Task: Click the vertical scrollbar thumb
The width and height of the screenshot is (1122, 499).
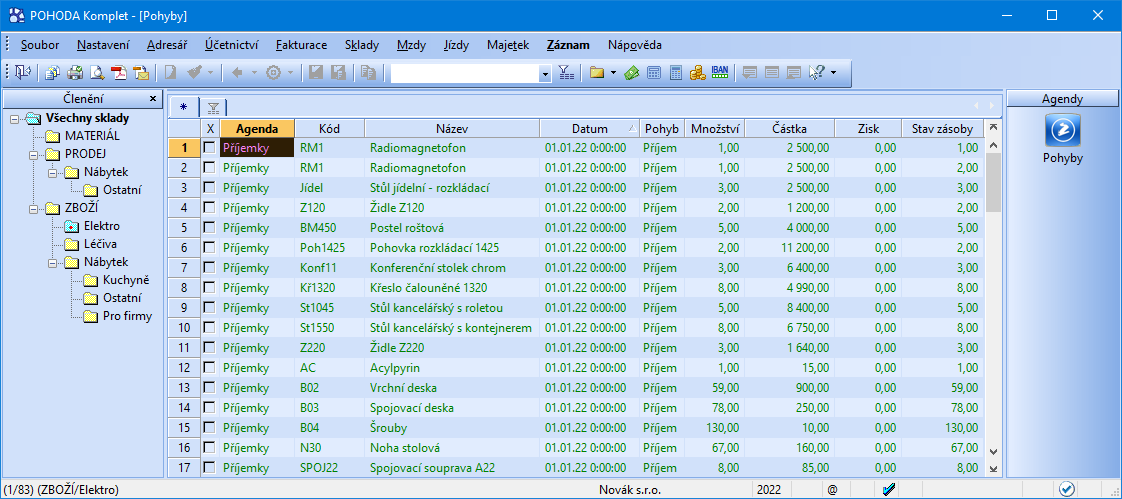Action: point(993,182)
